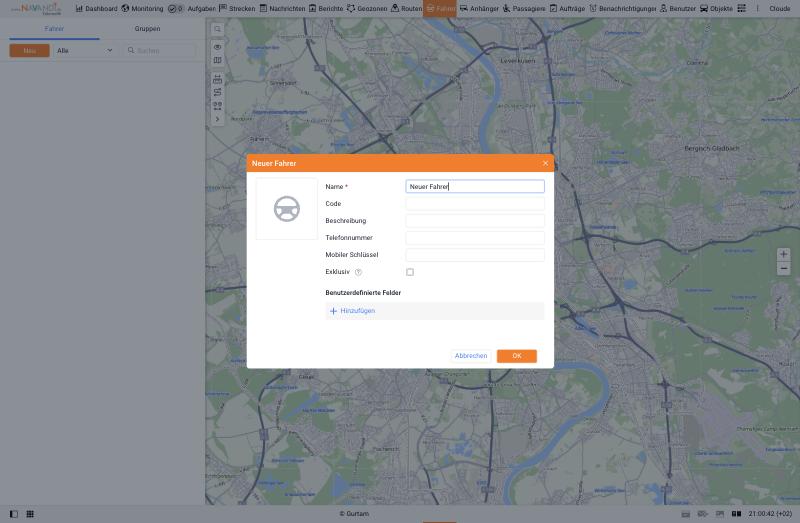The image size is (800, 523).
Task: Toggle the map visibility eye icon
Action: pos(217,47)
